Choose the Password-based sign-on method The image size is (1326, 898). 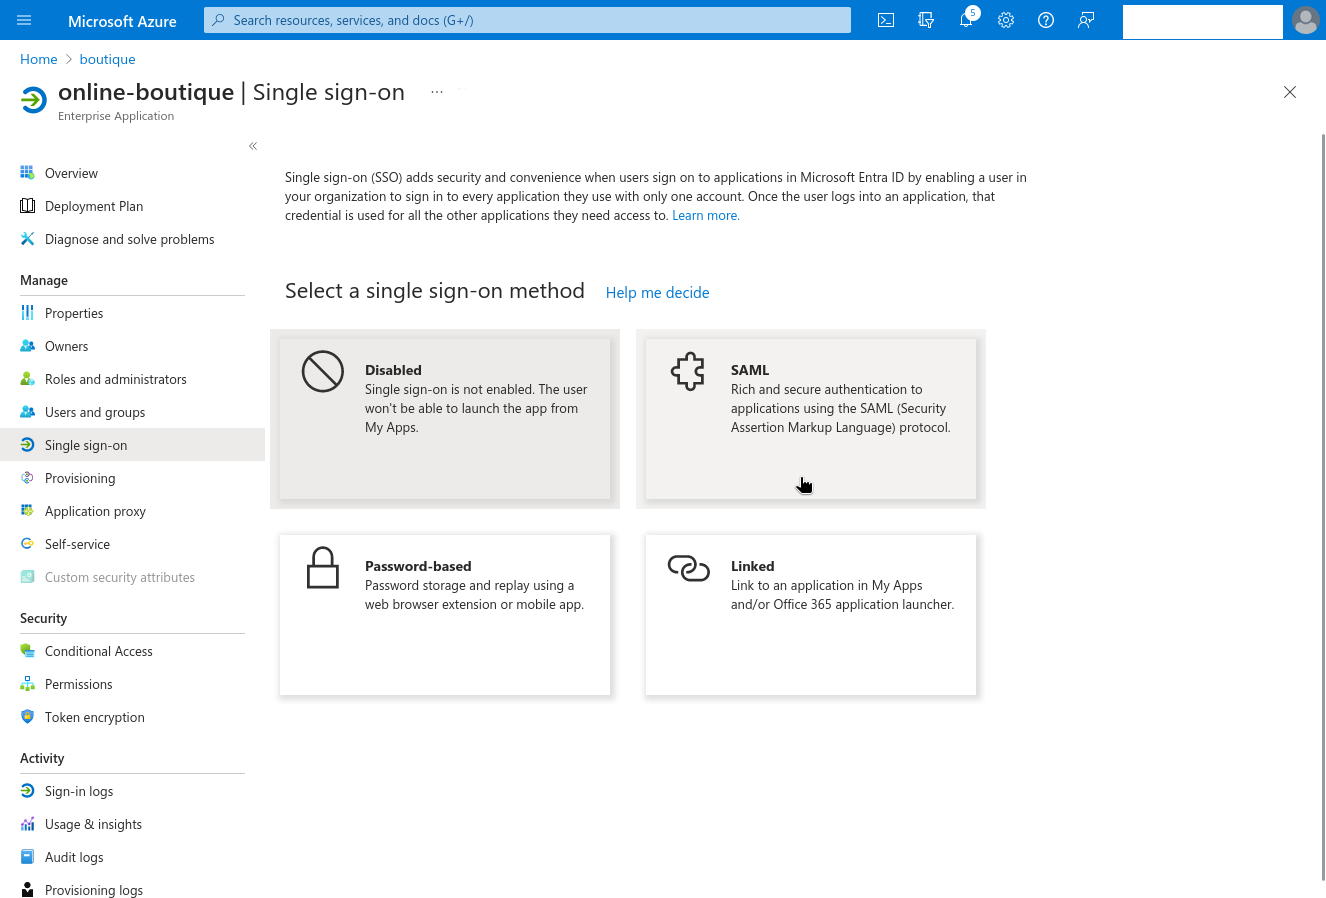pos(445,614)
